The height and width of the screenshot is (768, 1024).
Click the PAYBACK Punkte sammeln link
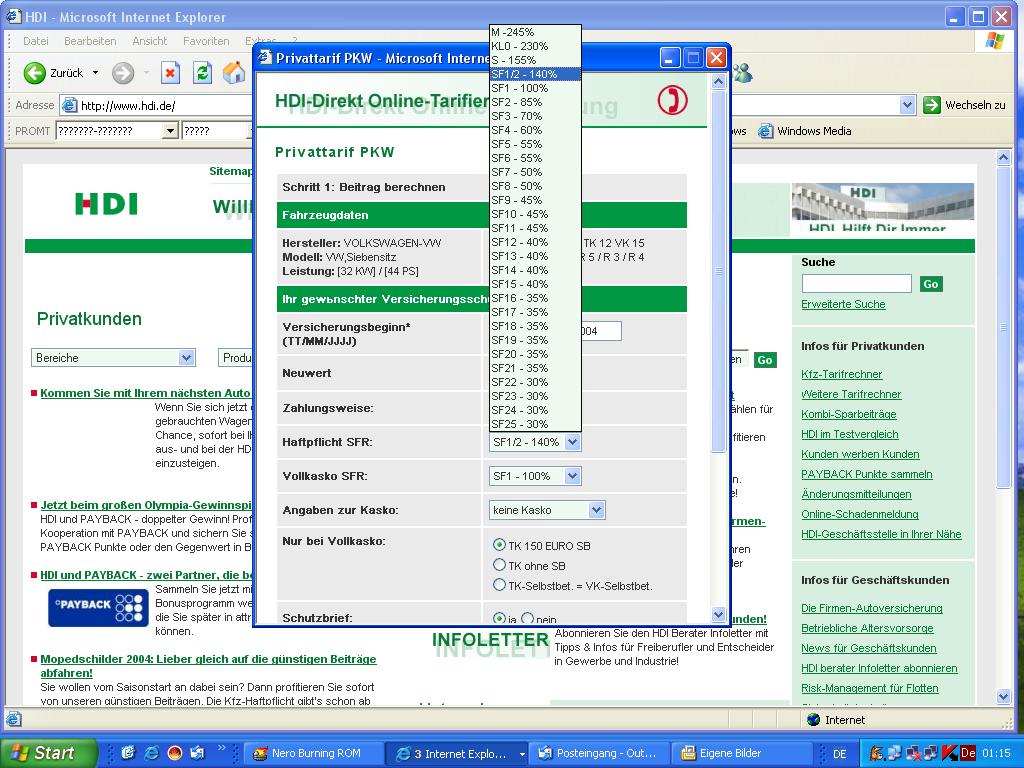pyautogui.click(x=867, y=474)
